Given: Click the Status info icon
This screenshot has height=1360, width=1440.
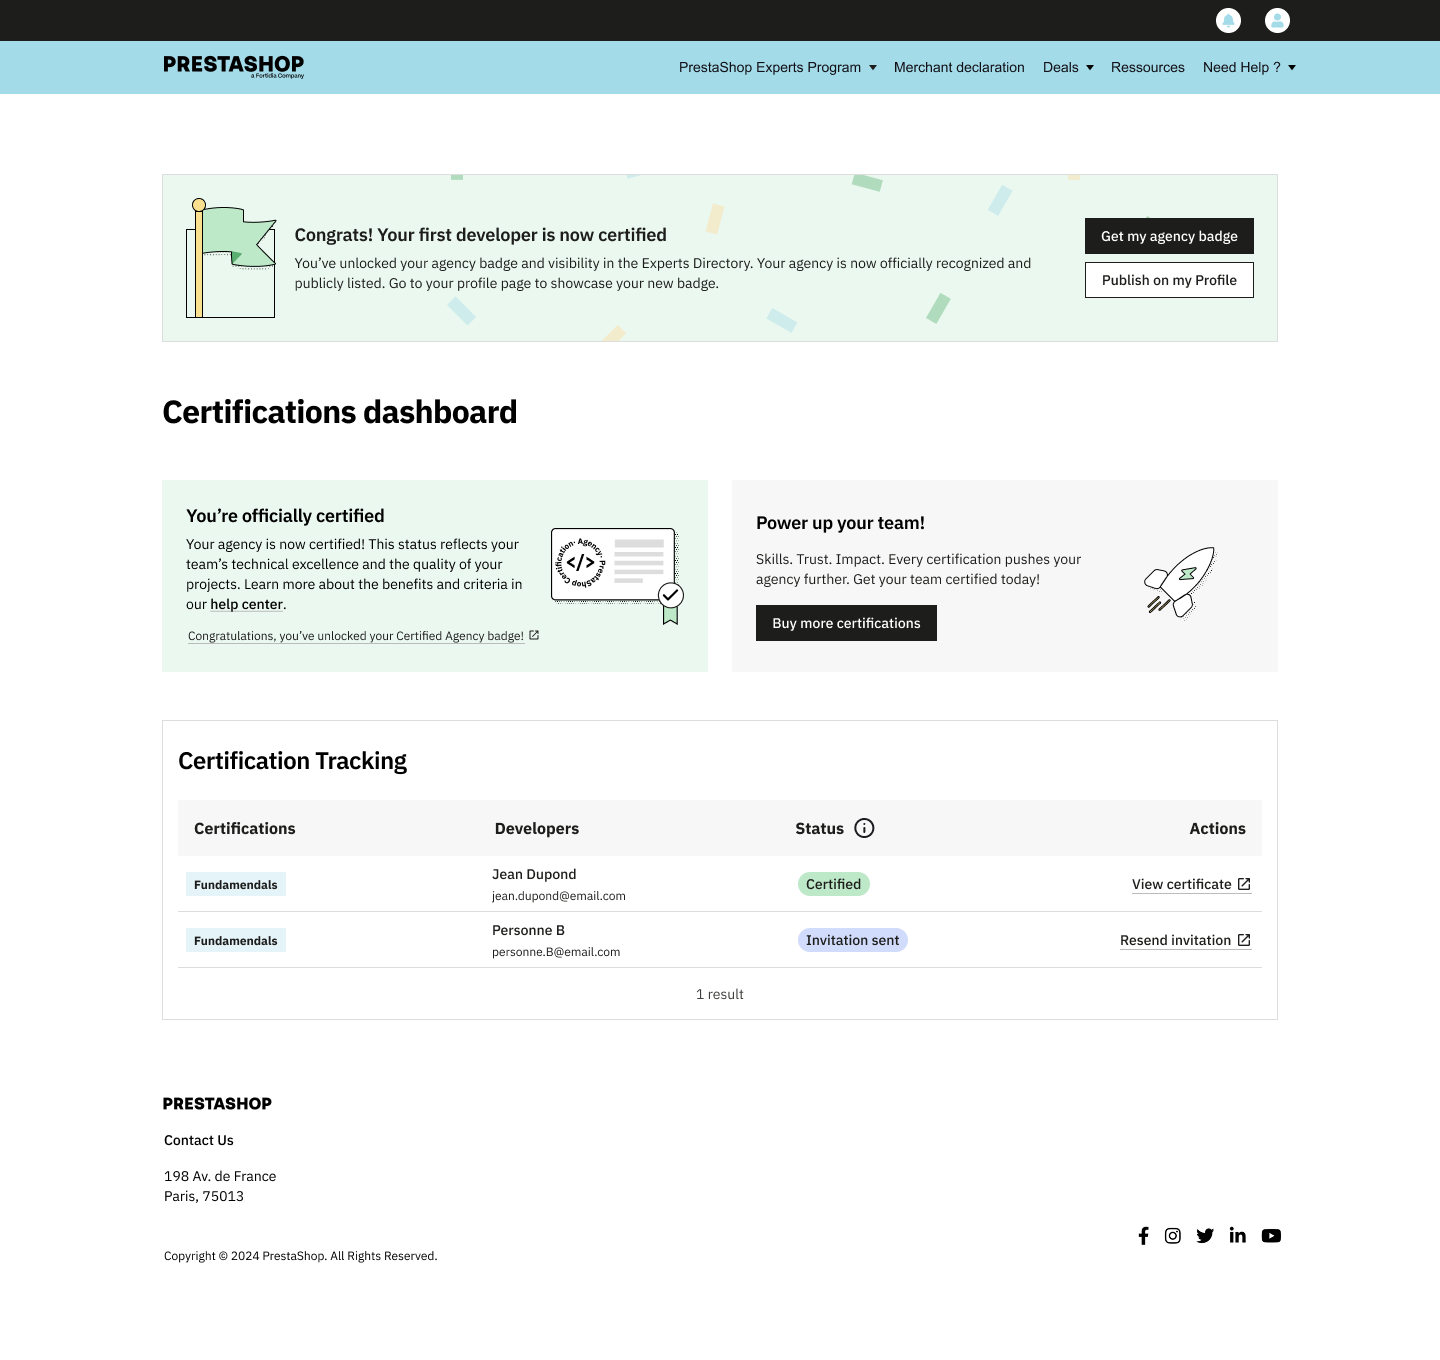Looking at the screenshot, I should [x=865, y=828].
